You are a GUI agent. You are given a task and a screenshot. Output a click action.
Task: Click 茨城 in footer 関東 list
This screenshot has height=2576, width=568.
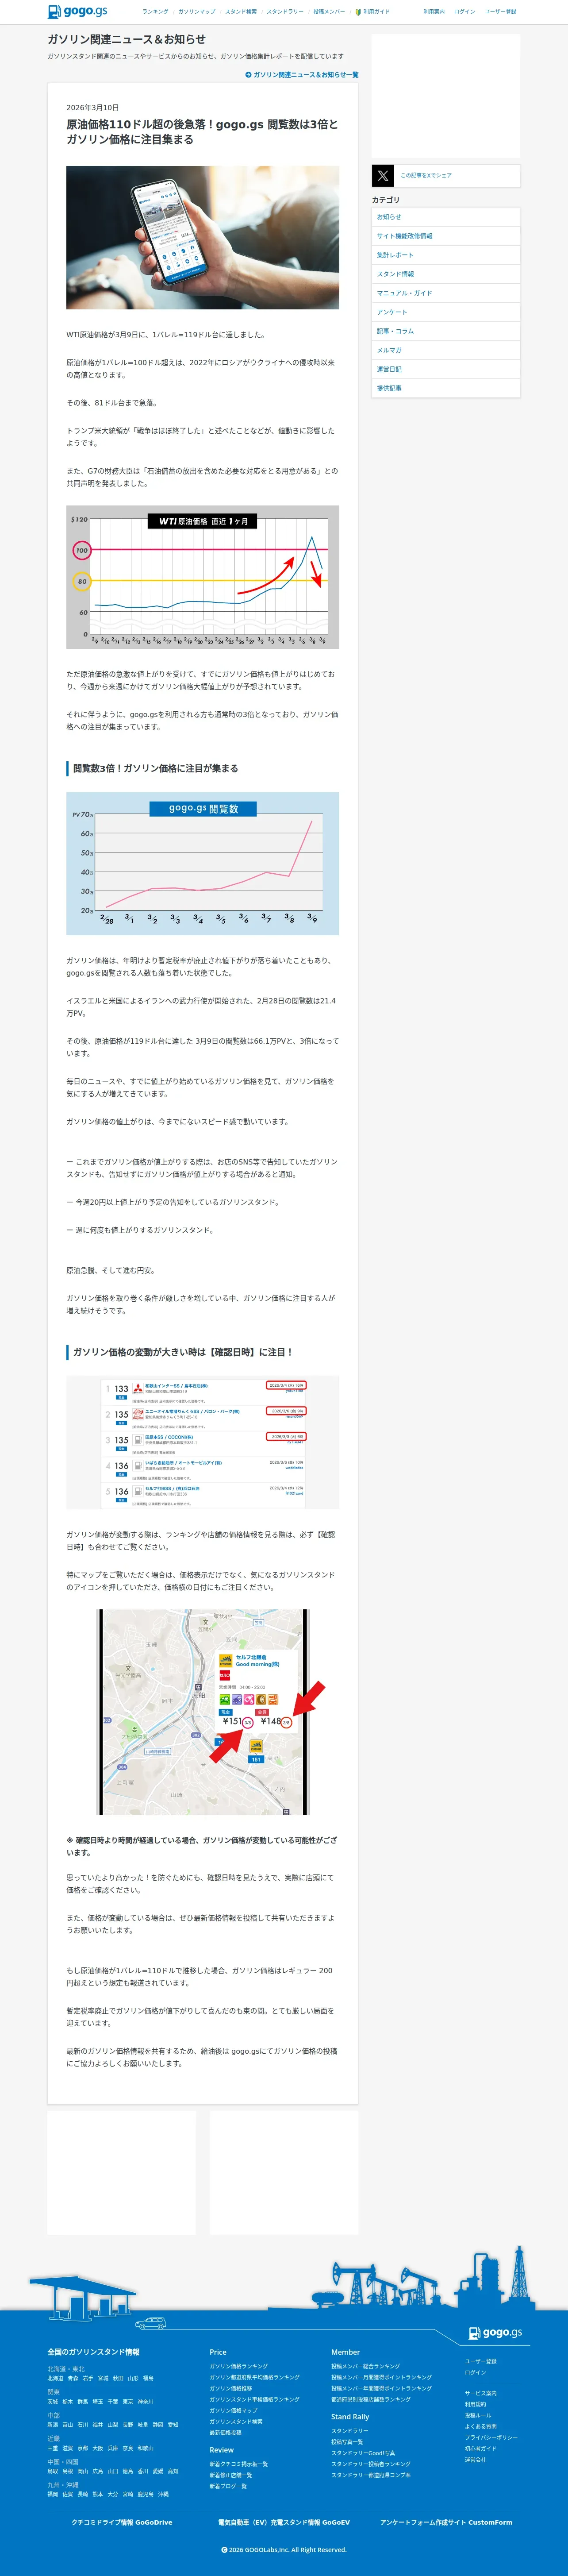point(53,2401)
